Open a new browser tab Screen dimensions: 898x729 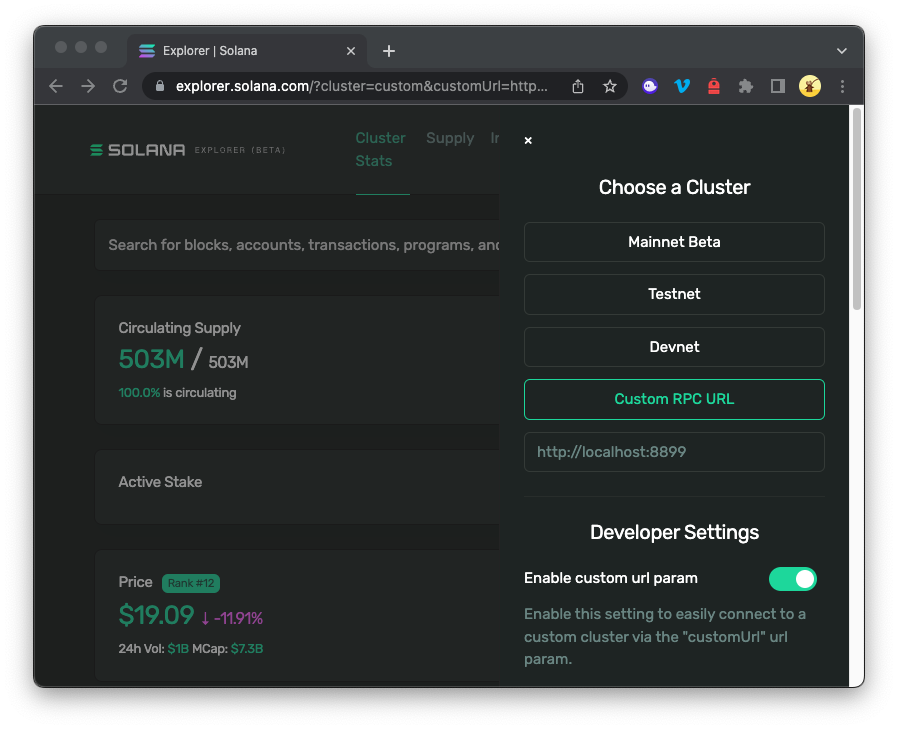(389, 51)
